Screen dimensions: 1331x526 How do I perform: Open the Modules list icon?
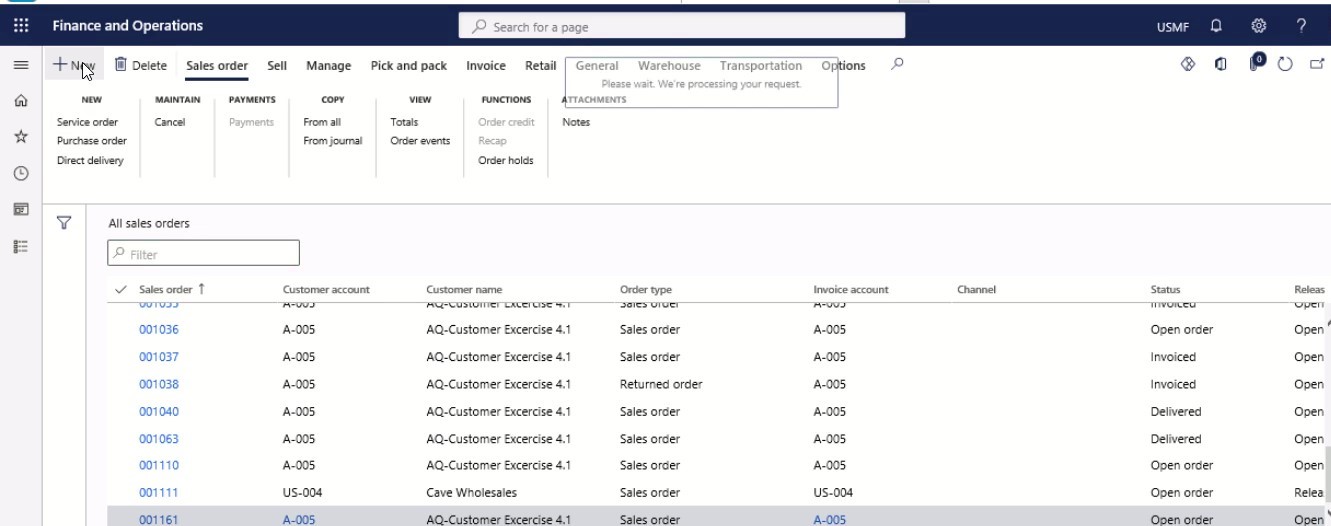(x=21, y=245)
